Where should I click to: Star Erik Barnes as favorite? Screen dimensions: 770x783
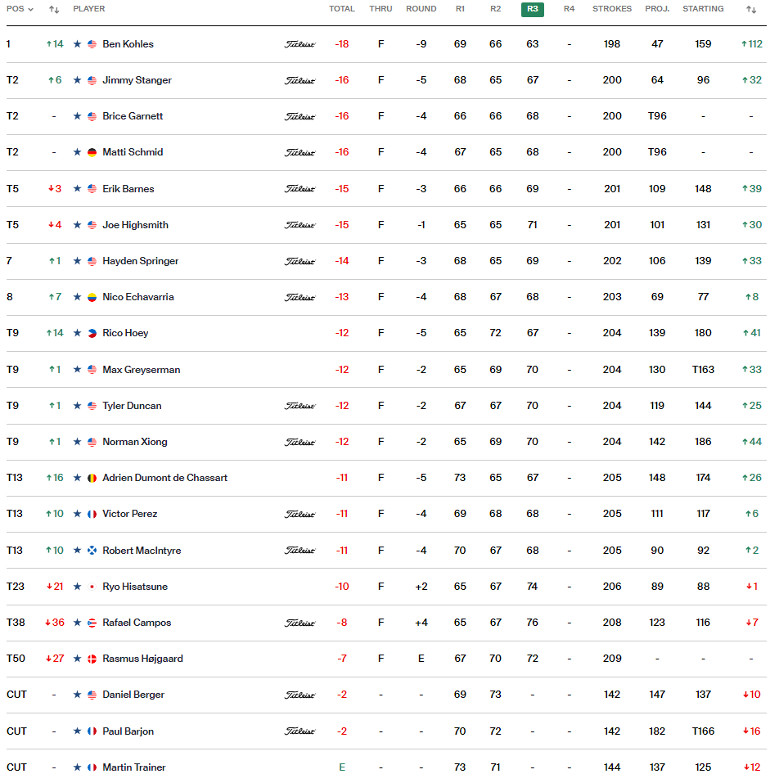click(77, 188)
